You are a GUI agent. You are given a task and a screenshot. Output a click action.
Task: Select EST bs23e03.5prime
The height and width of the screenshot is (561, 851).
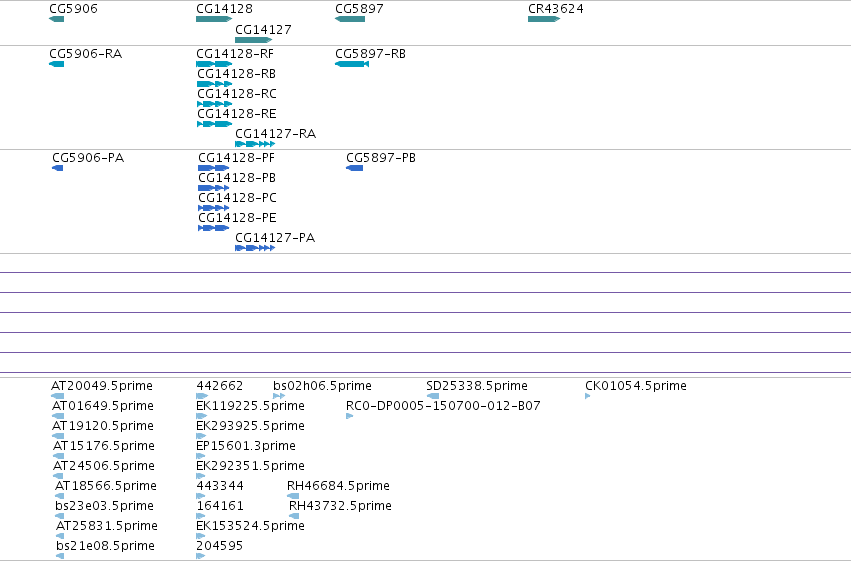[x=60, y=516]
